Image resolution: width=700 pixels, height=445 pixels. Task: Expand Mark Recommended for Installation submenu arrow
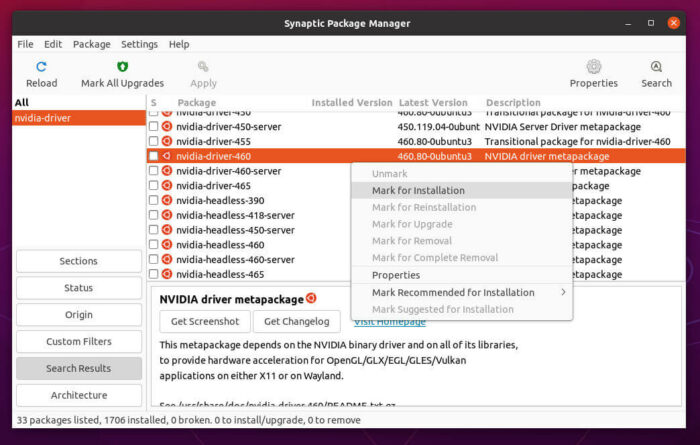point(563,292)
